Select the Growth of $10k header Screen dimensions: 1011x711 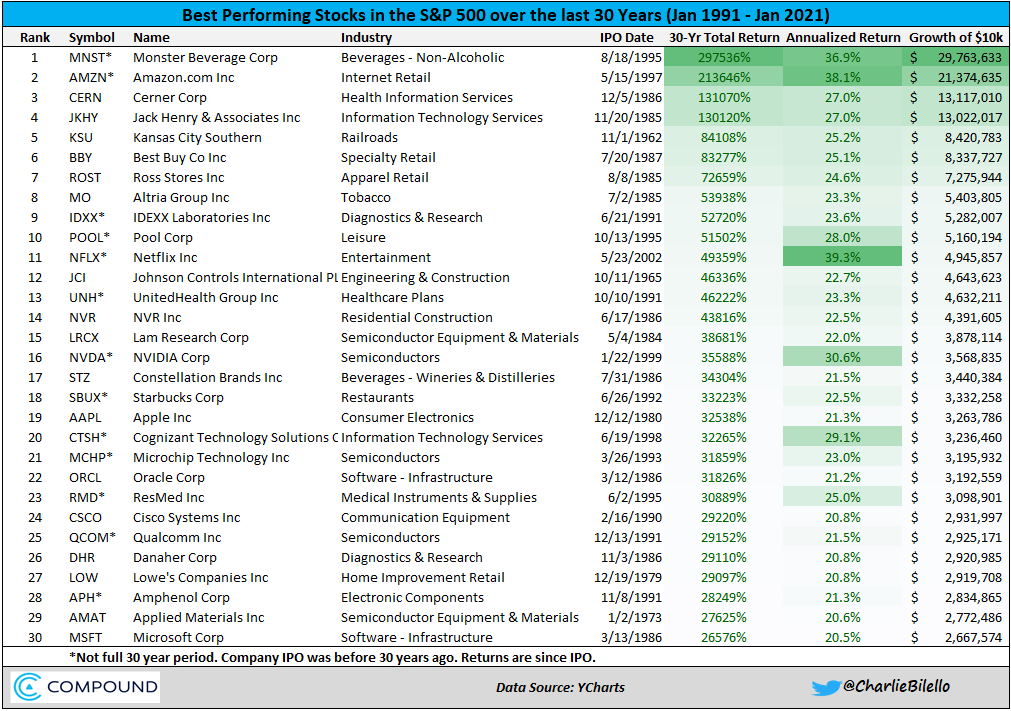(956, 37)
